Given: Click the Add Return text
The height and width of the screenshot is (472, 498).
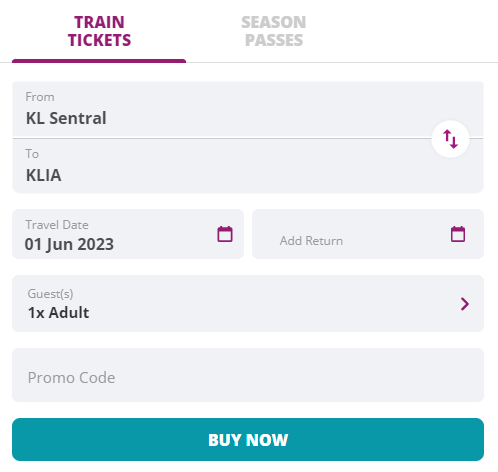Looking at the screenshot, I should [x=311, y=241].
